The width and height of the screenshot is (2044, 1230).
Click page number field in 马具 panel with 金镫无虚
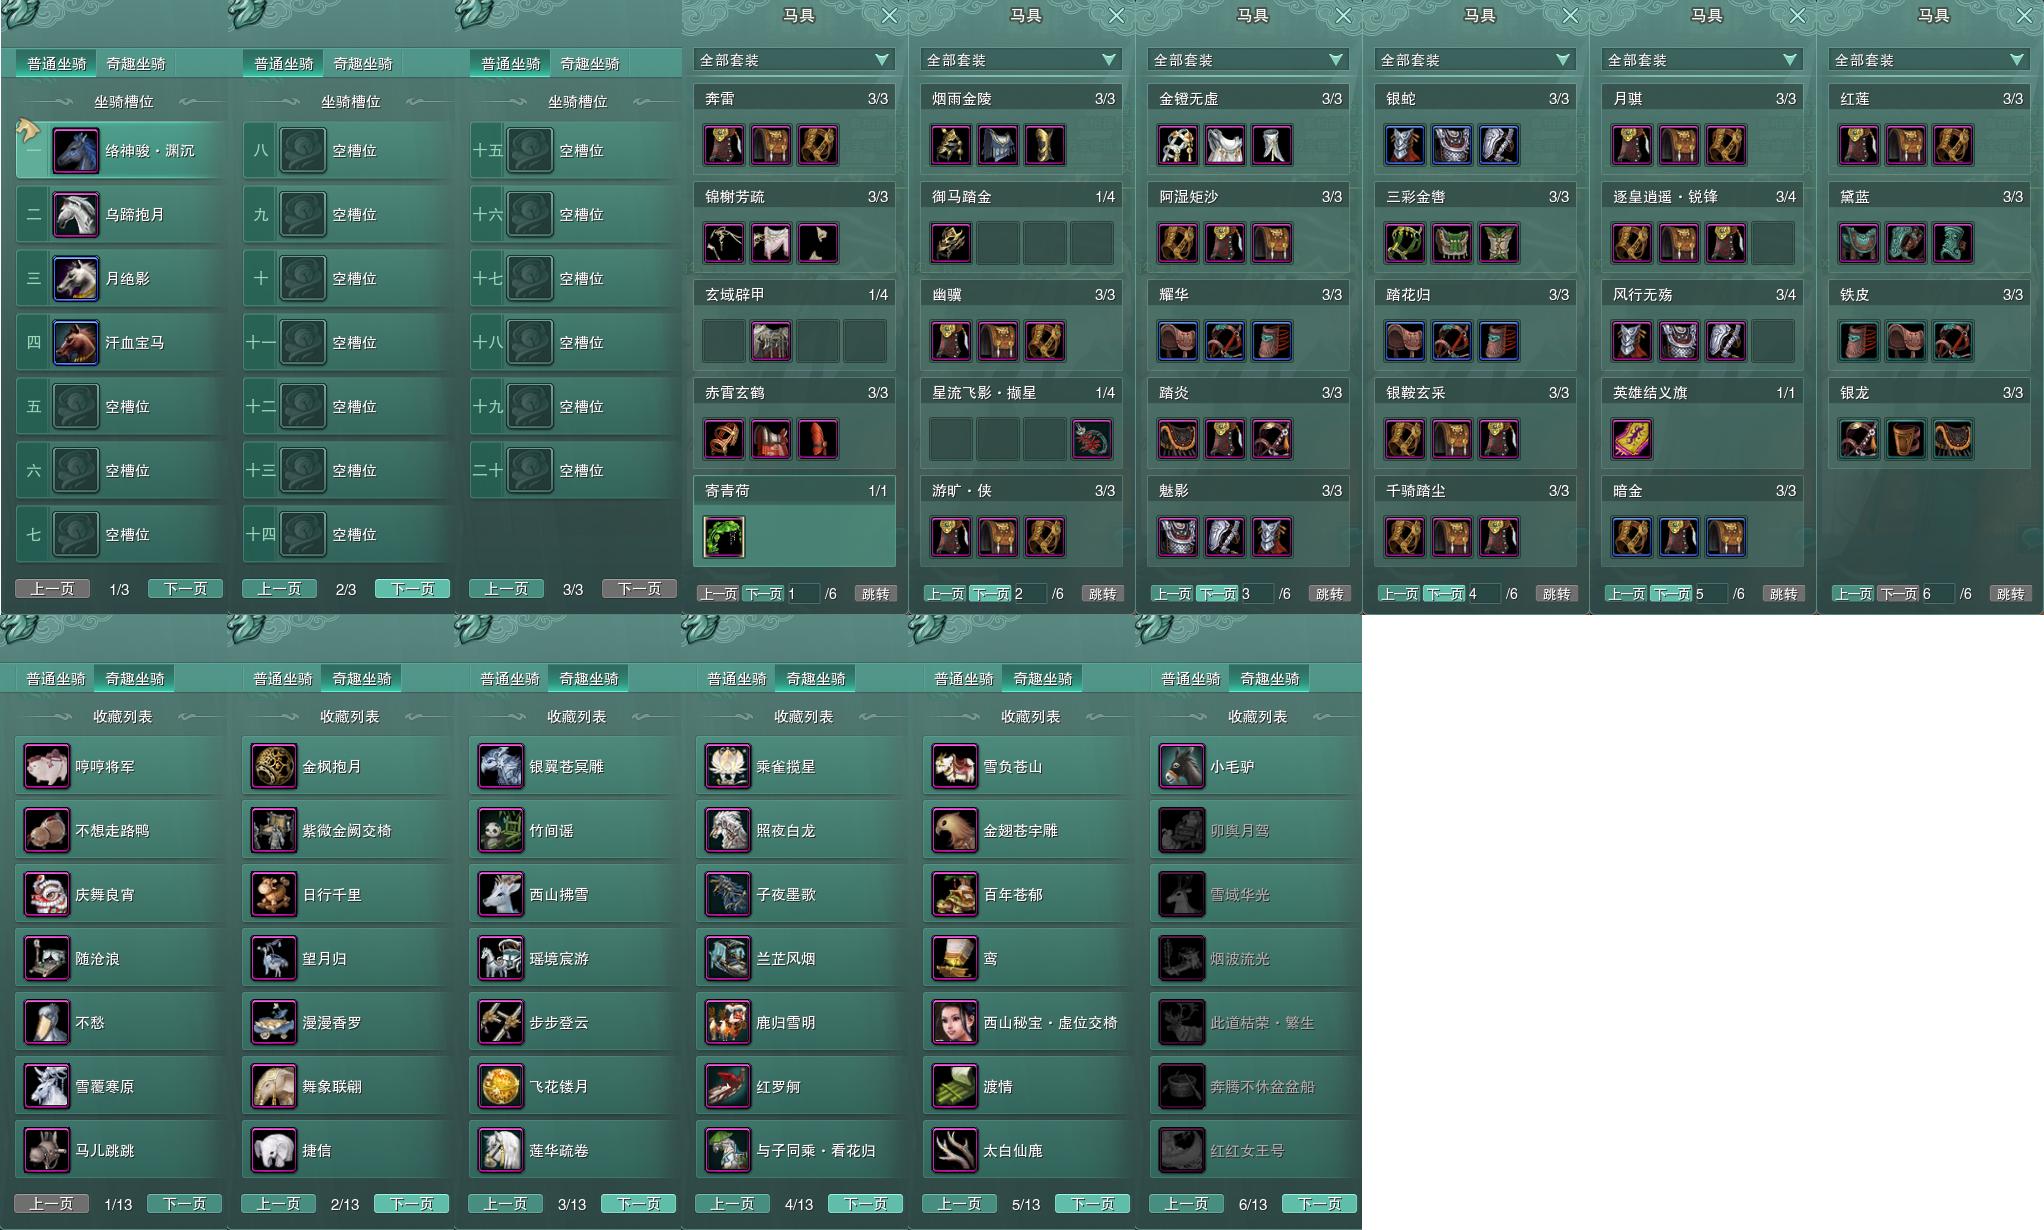coord(1256,594)
